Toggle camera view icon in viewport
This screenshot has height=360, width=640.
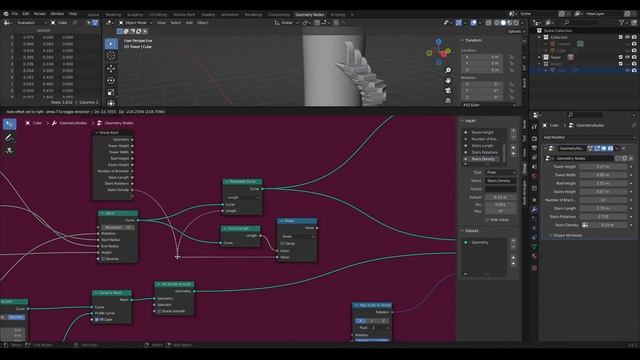(448, 90)
